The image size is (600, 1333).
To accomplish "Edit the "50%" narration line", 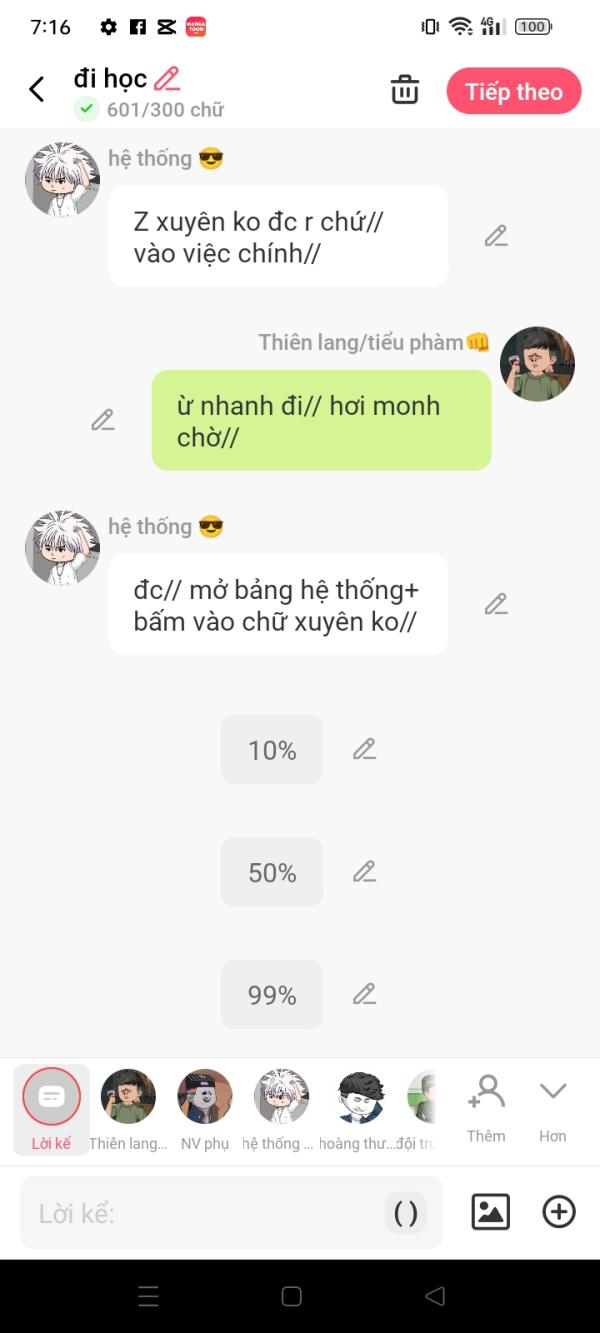I will pyautogui.click(x=364, y=871).
